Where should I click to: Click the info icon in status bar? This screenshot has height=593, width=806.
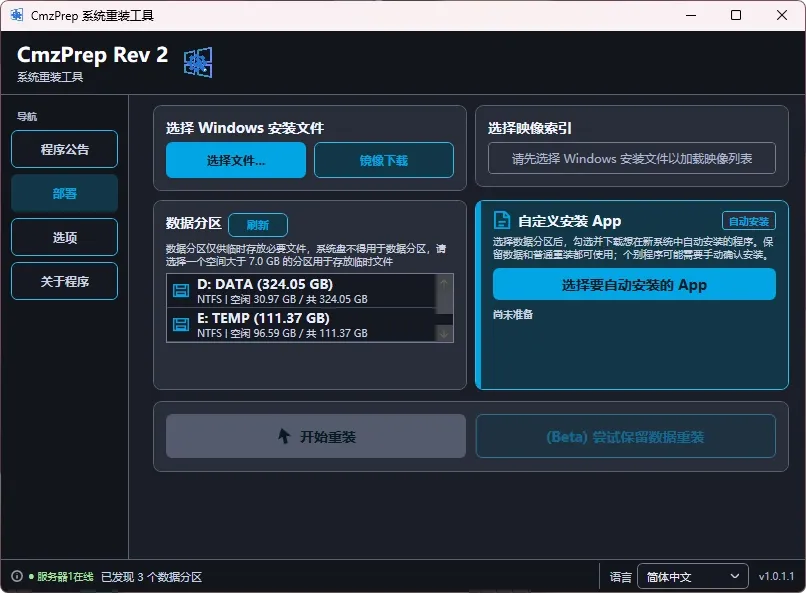(17, 576)
